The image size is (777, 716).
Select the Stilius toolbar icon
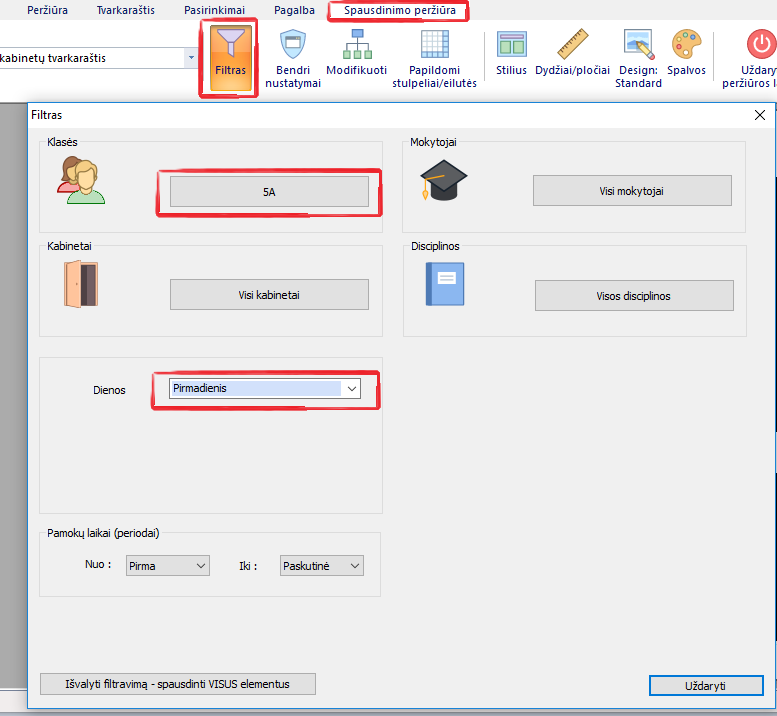[511, 45]
